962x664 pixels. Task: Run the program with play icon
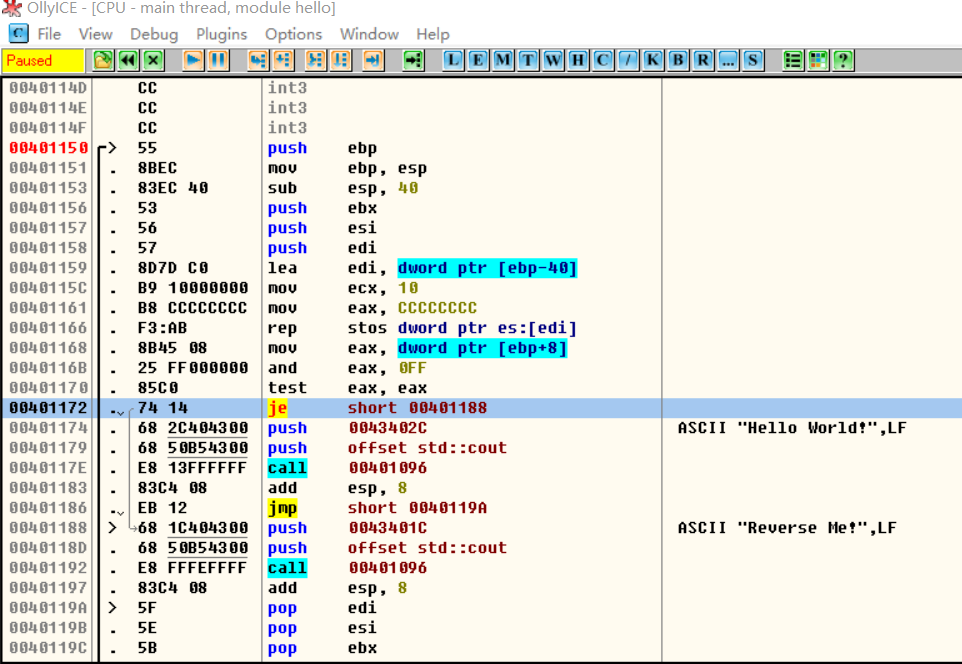tap(194, 60)
